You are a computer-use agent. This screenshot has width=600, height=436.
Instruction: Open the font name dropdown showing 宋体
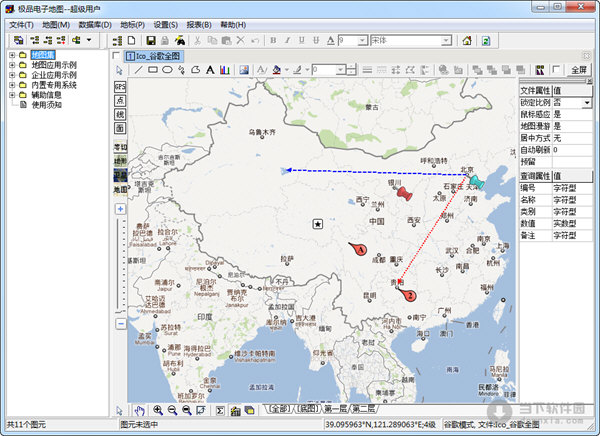446,40
